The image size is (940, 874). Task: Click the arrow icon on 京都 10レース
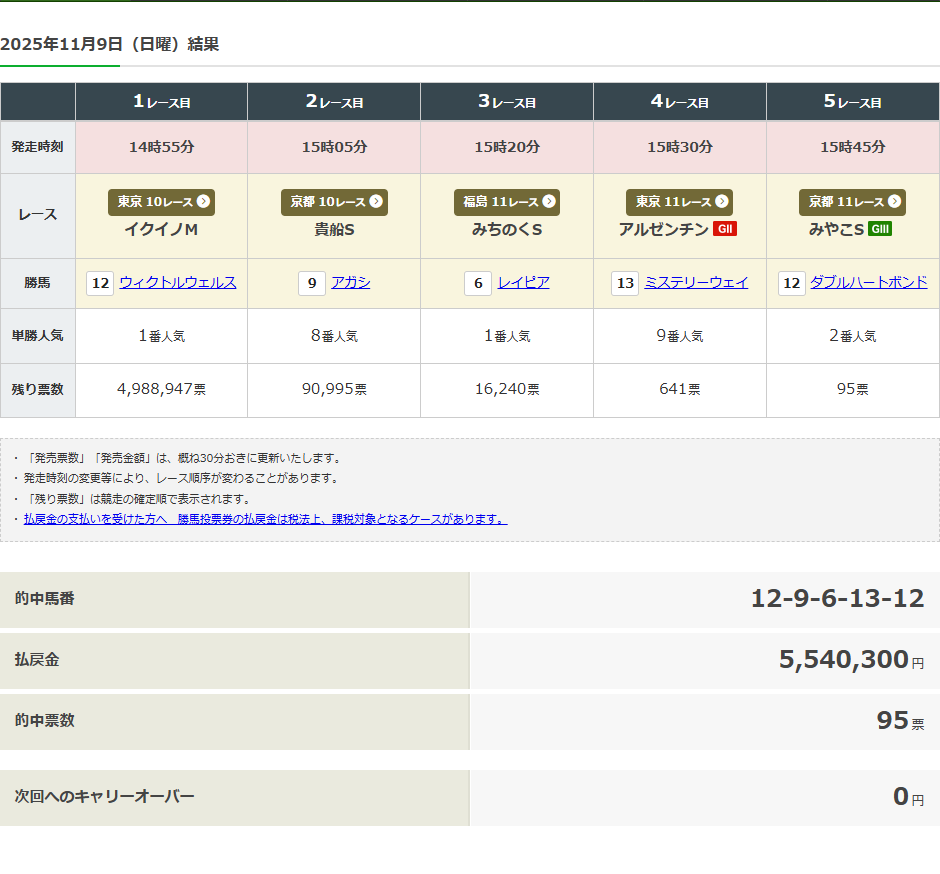[376, 202]
